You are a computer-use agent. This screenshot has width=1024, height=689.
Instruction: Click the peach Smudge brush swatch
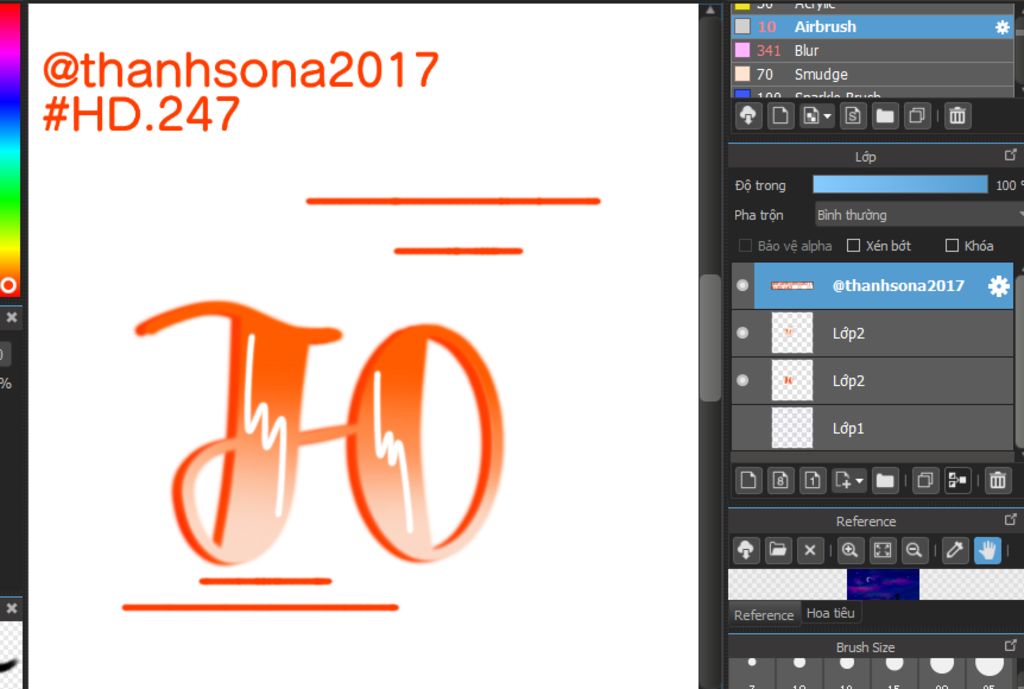click(x=743, y=74)
